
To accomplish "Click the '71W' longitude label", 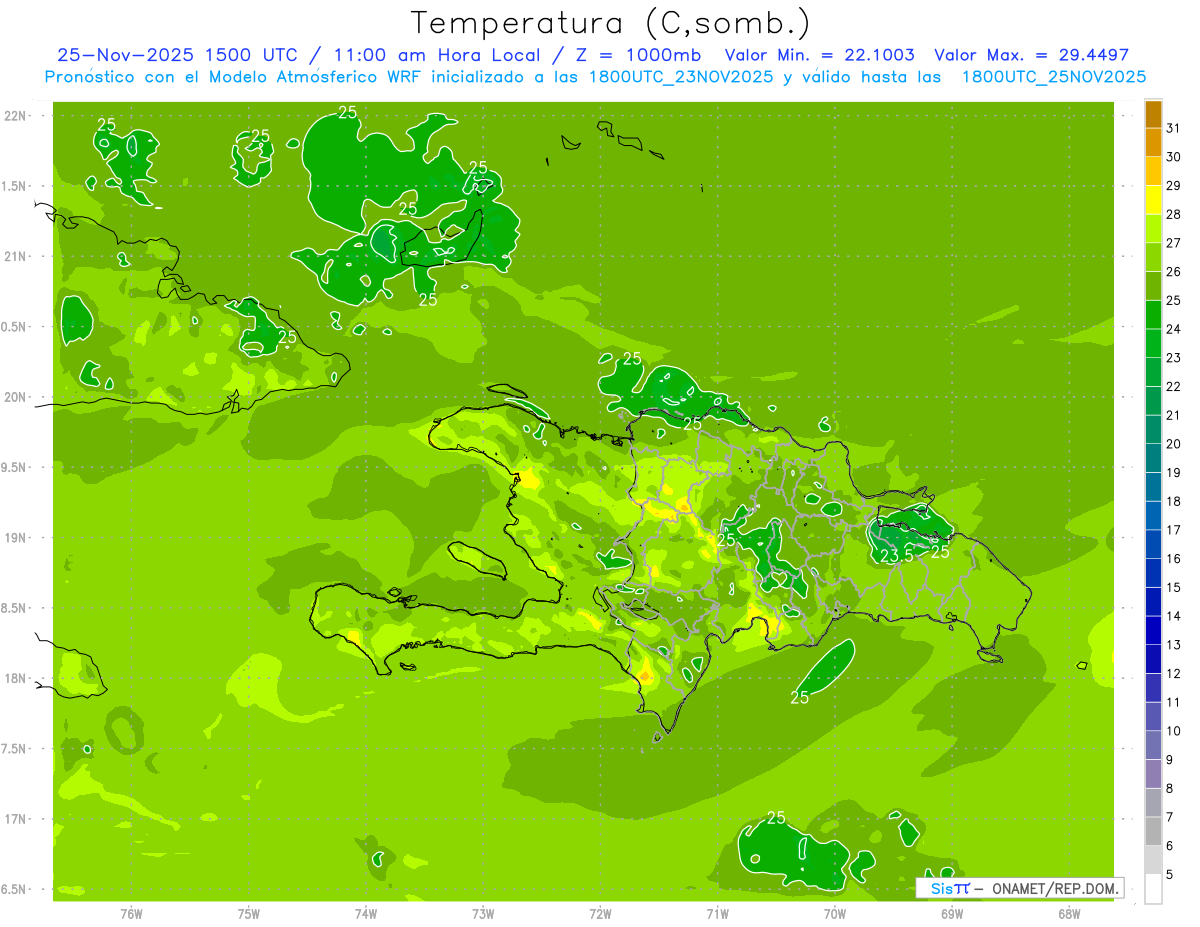I will click(x=717, y=914).
